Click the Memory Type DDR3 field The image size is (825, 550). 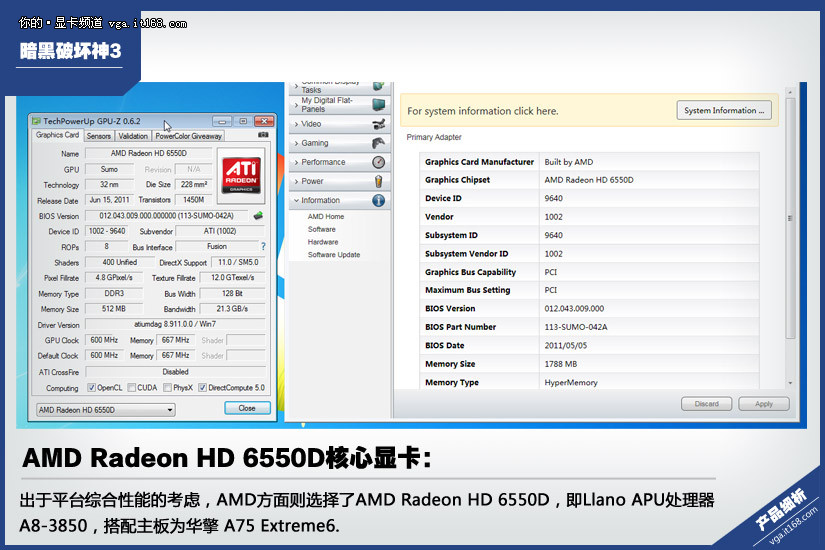[114, 294]
